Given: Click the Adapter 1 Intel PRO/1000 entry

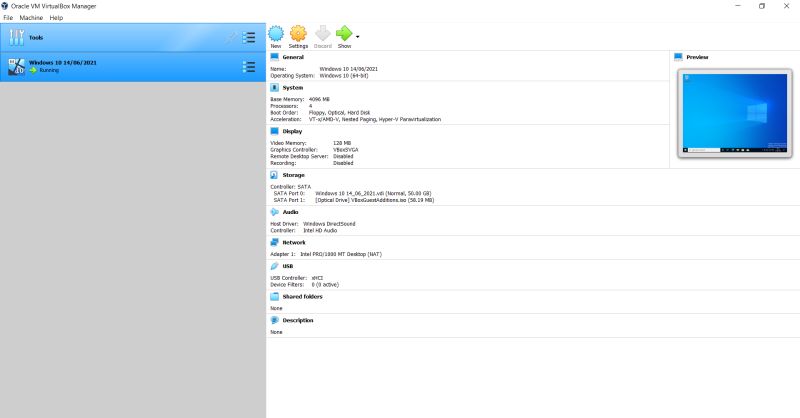Looking at the screenshot, I should pos(341,254).
